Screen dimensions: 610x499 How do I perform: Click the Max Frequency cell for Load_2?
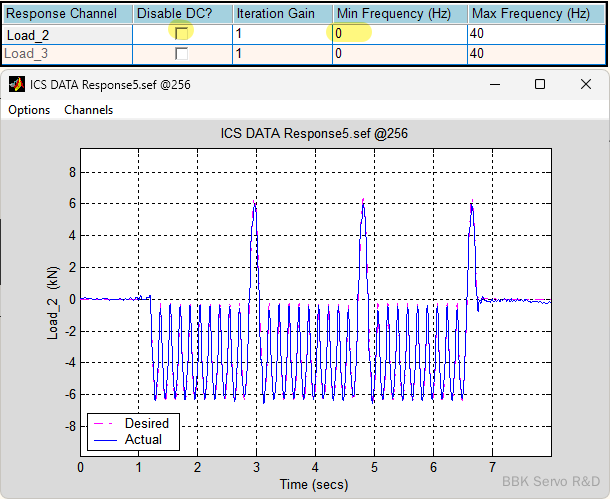(535, 34)
